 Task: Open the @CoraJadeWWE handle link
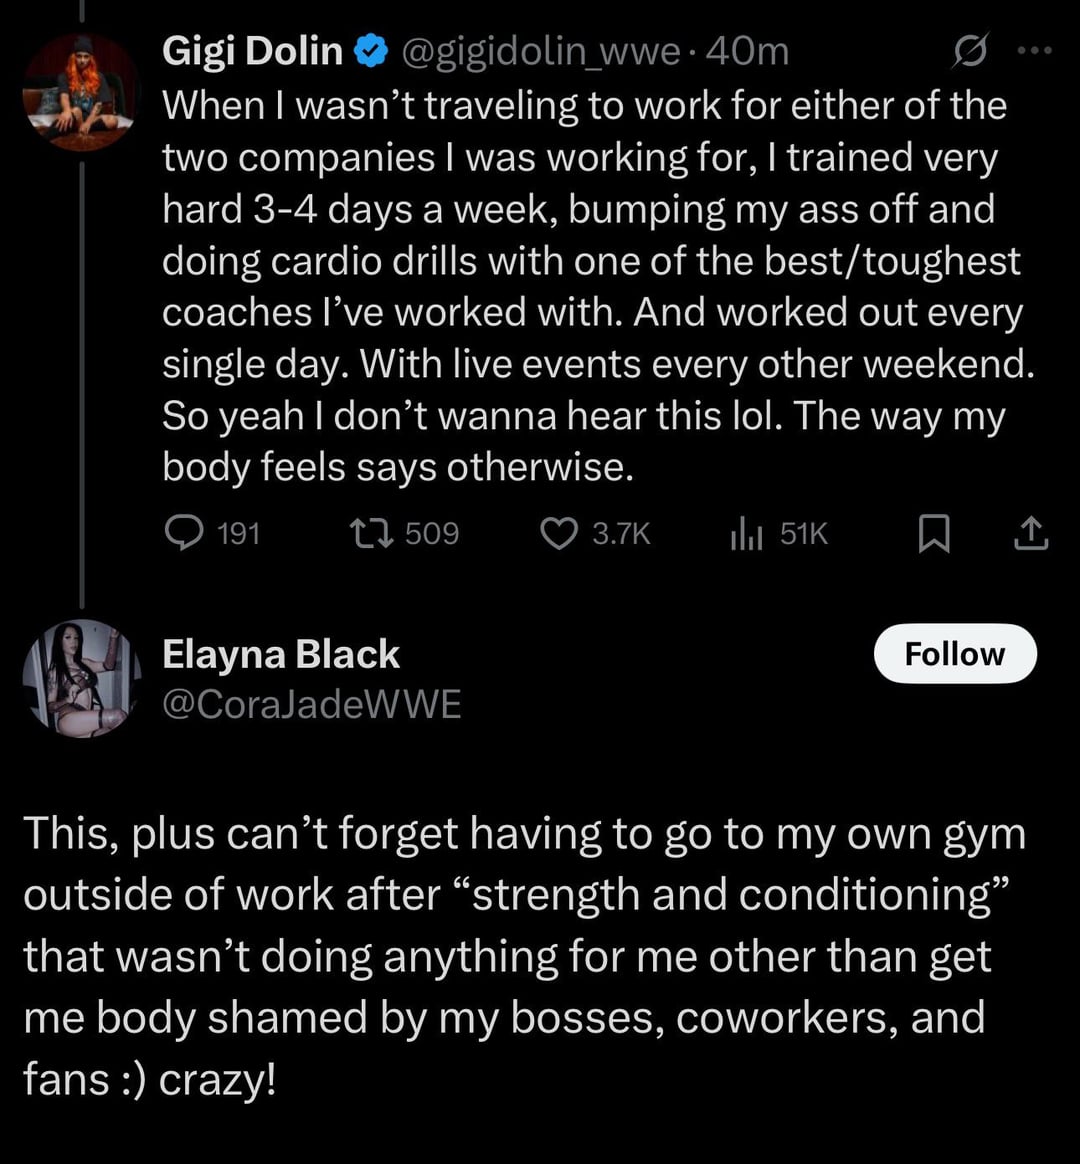point(312,704)
